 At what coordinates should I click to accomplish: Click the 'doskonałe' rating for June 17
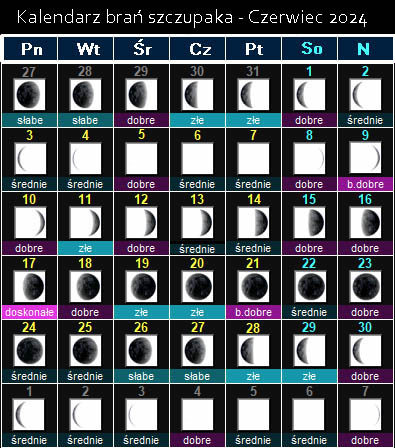(30, 312)
